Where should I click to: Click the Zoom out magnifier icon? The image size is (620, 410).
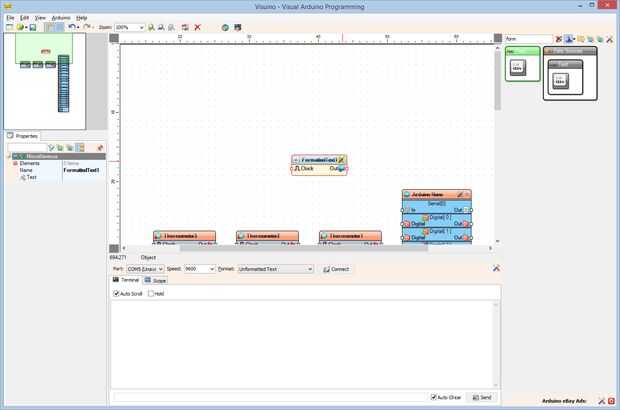[161, 27]
